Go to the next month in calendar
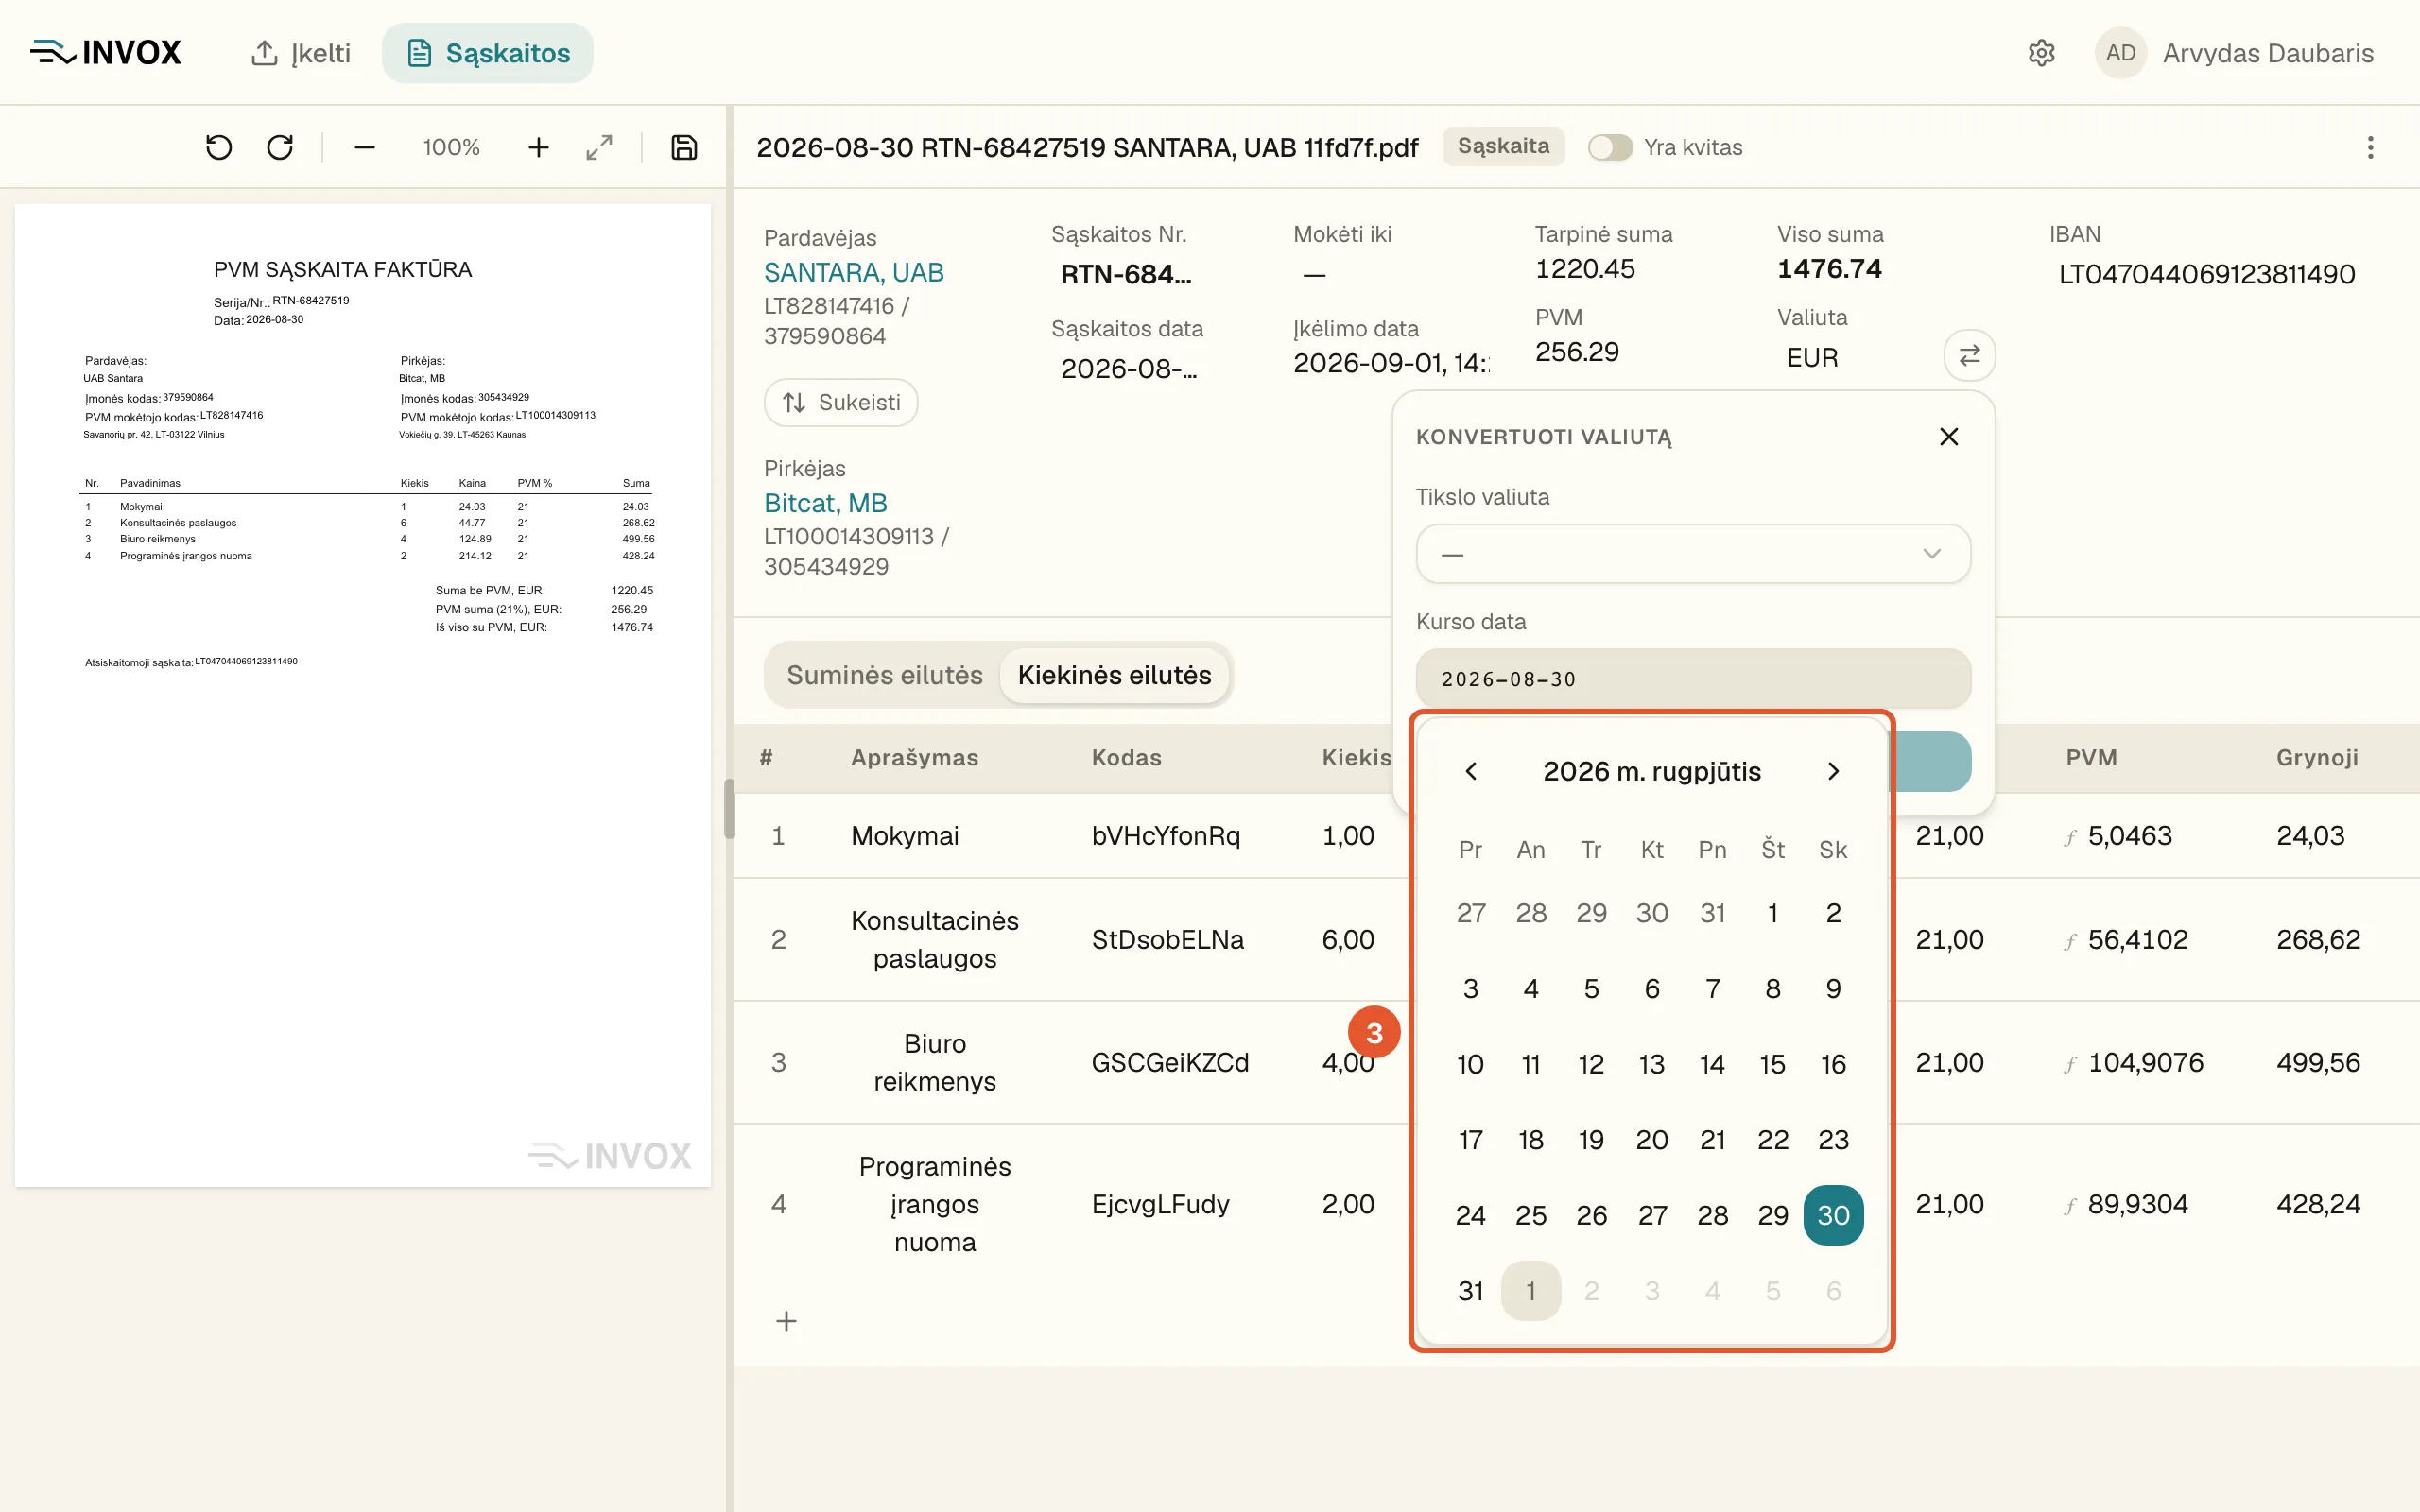2420x1512 pixels. 1833,771
